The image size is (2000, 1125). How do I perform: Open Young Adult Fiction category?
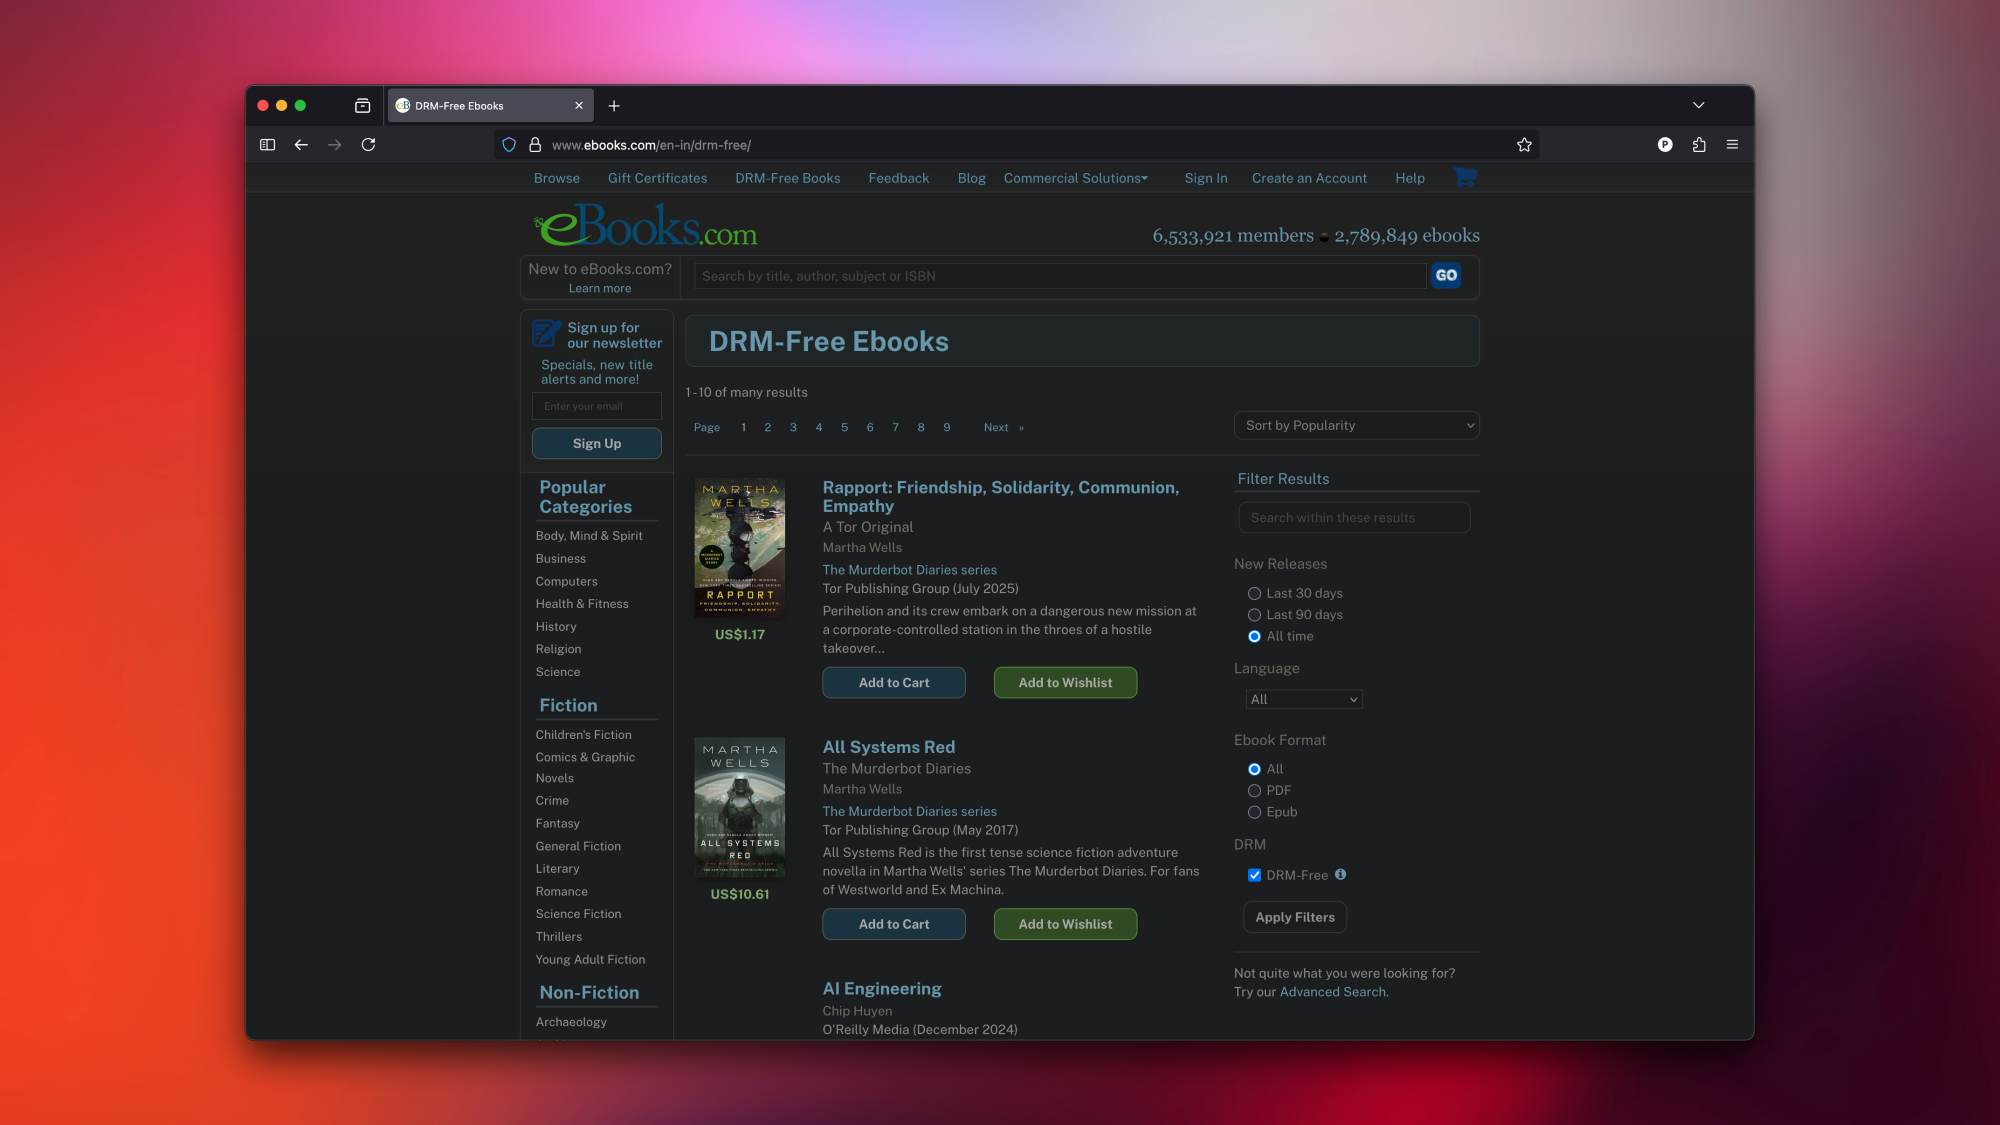(590, 960)
